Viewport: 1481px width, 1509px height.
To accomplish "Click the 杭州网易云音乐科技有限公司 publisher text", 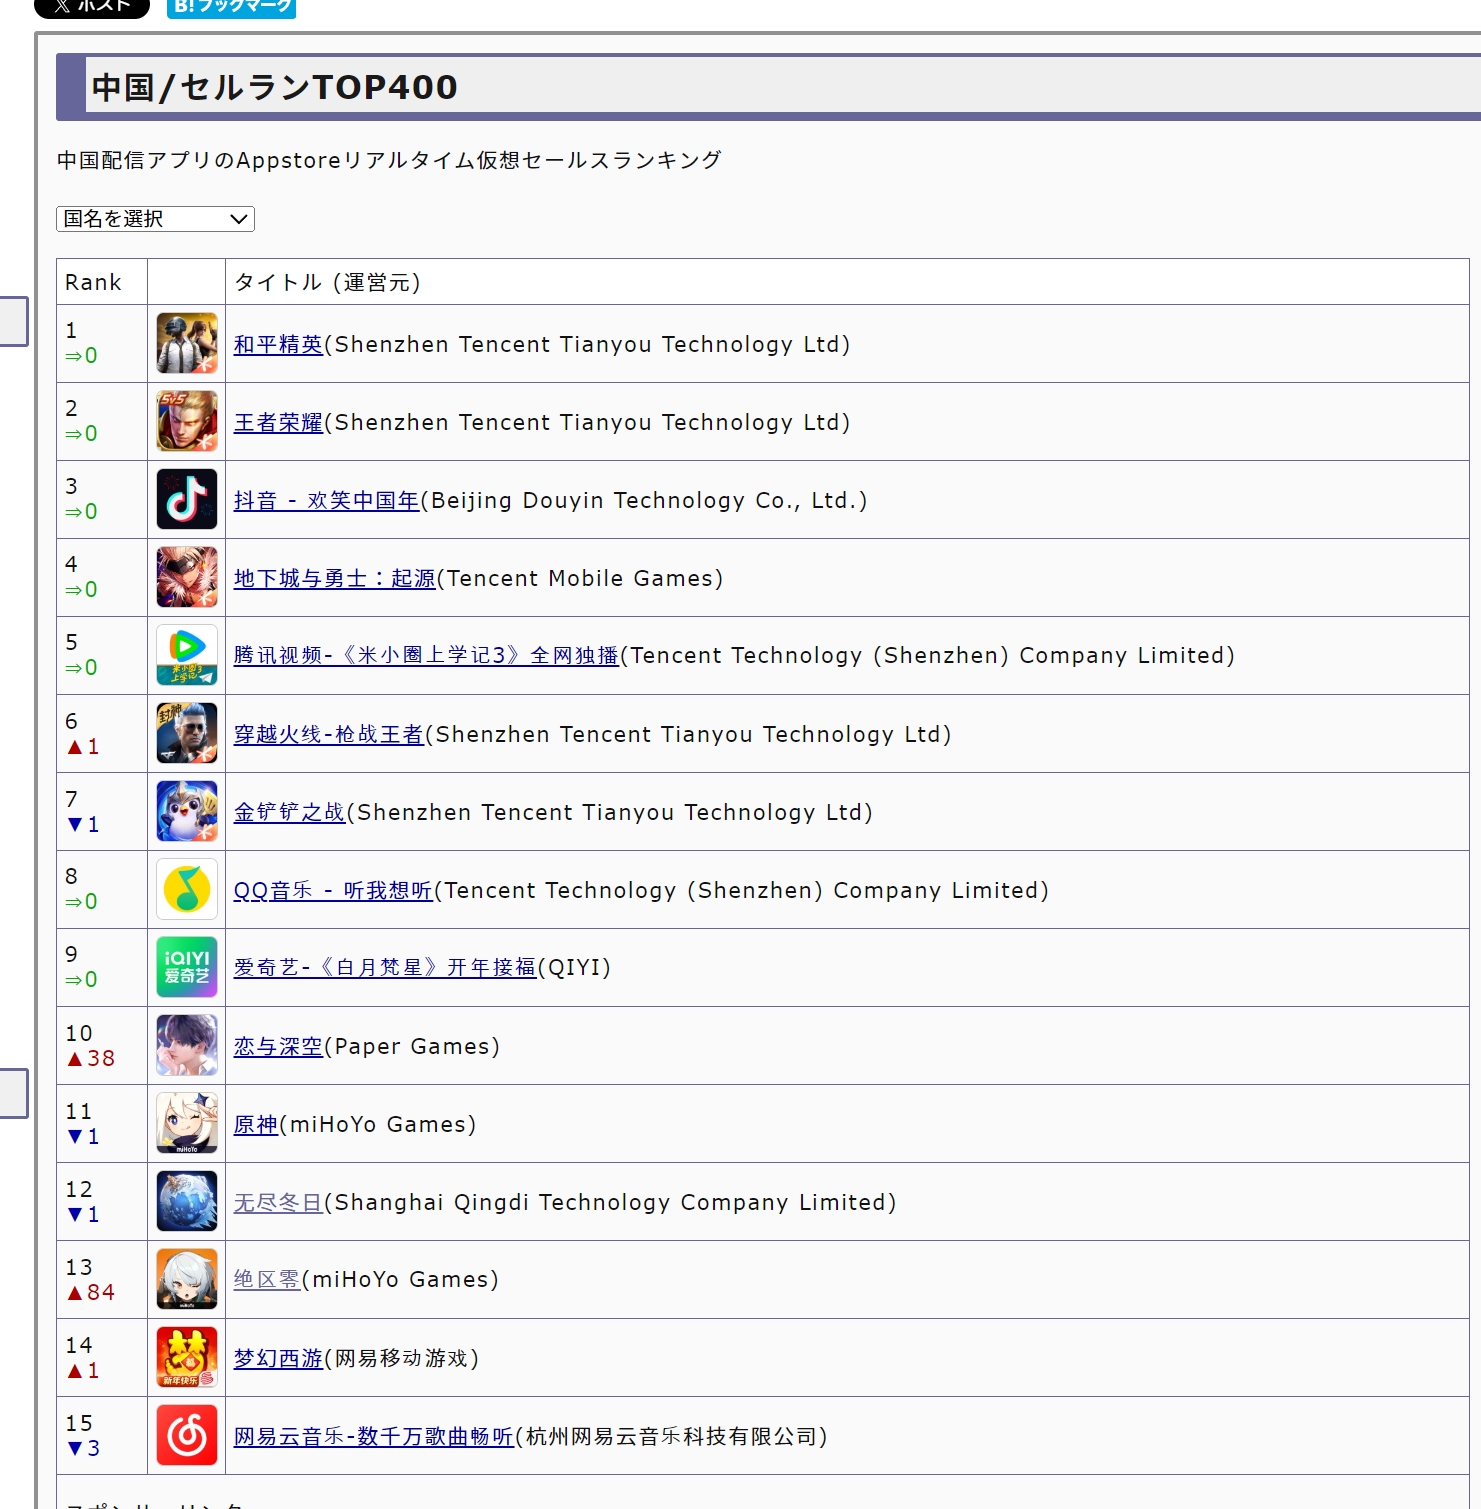I will (671, 1437).
